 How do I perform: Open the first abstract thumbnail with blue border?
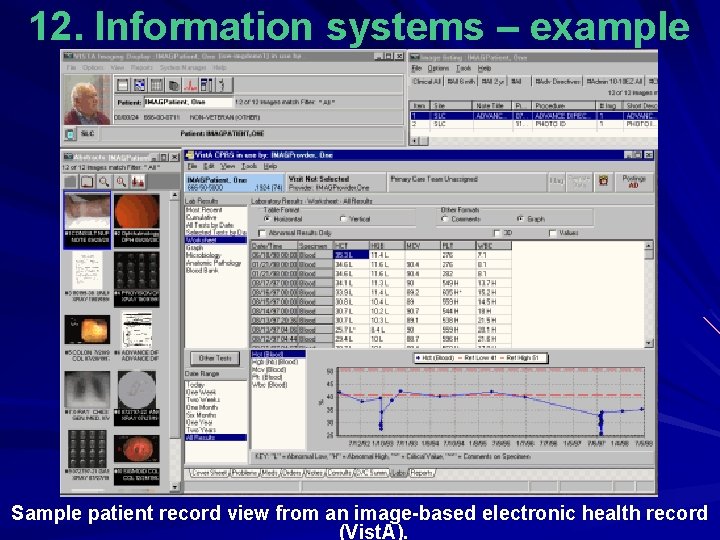click(87, 220)
